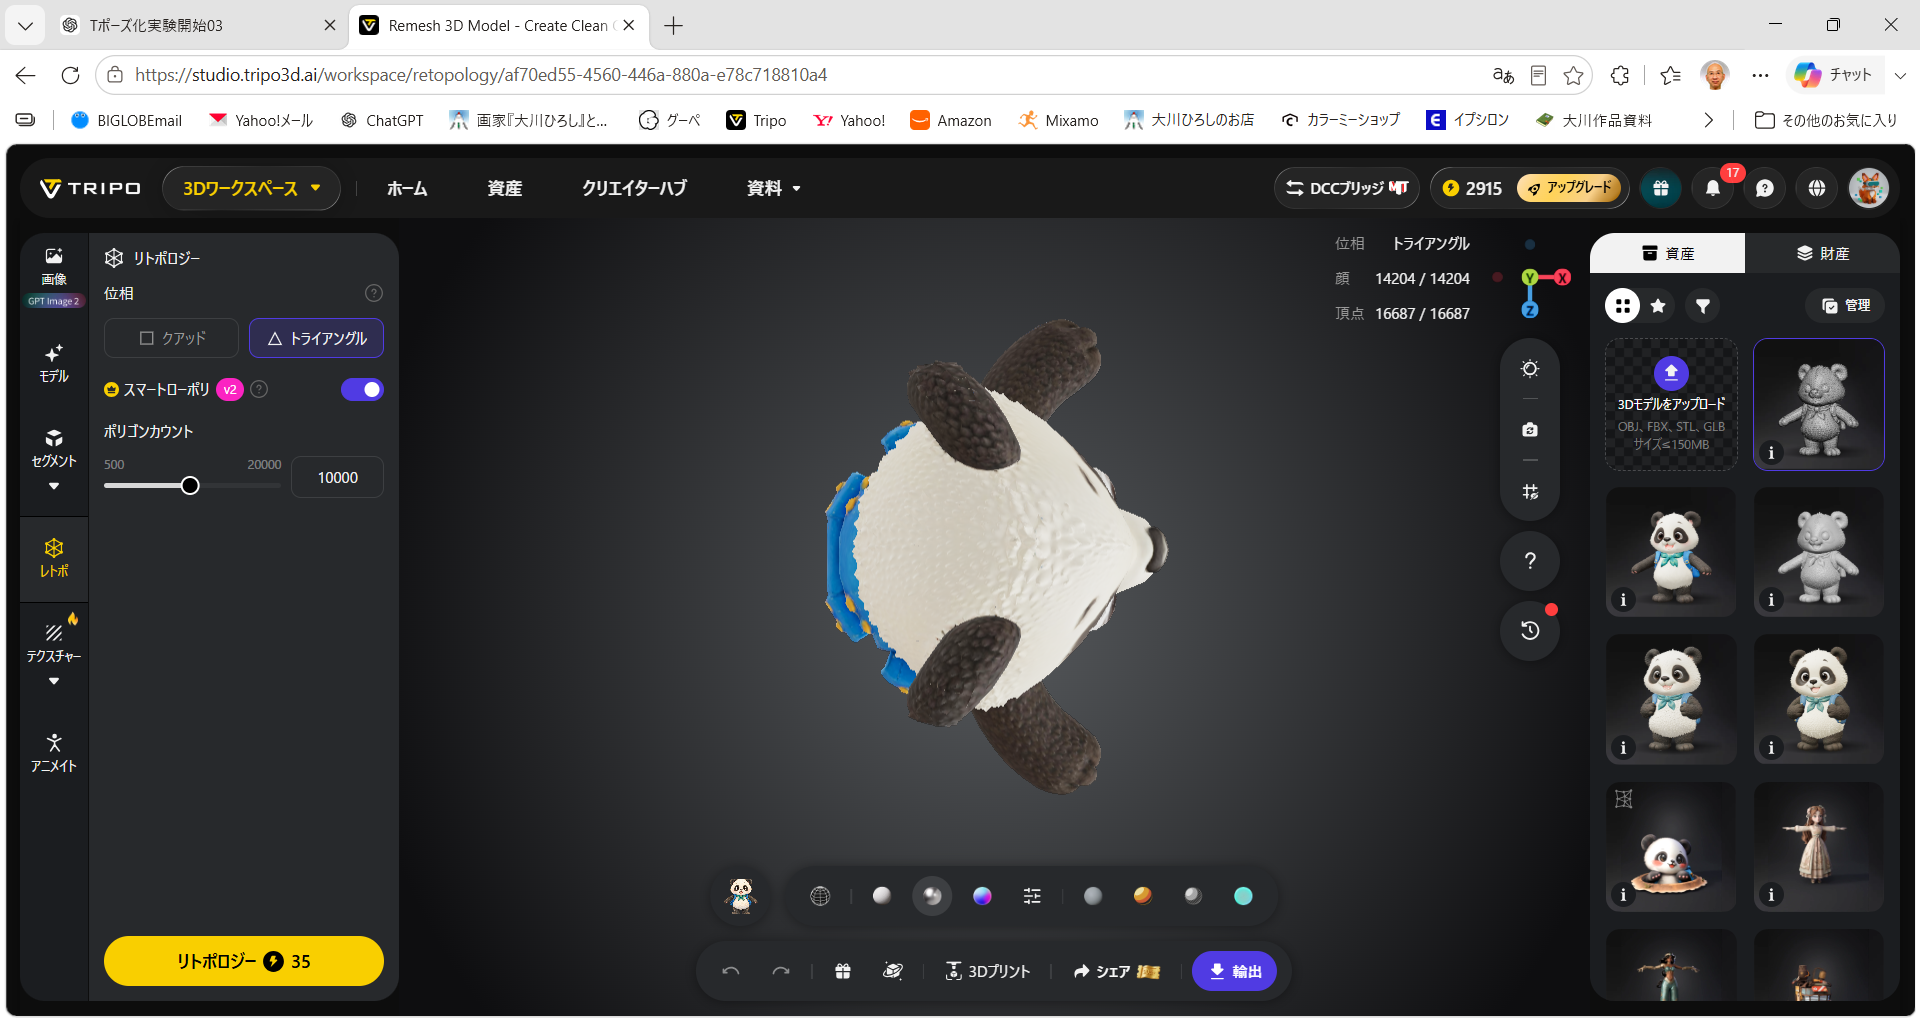Click the yellow リトポロジー 35 button

[244, 961]
